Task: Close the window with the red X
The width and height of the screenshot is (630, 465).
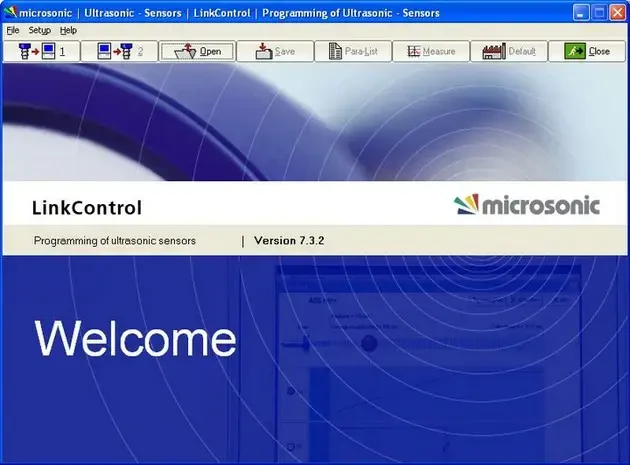Action: click(616, 12)
